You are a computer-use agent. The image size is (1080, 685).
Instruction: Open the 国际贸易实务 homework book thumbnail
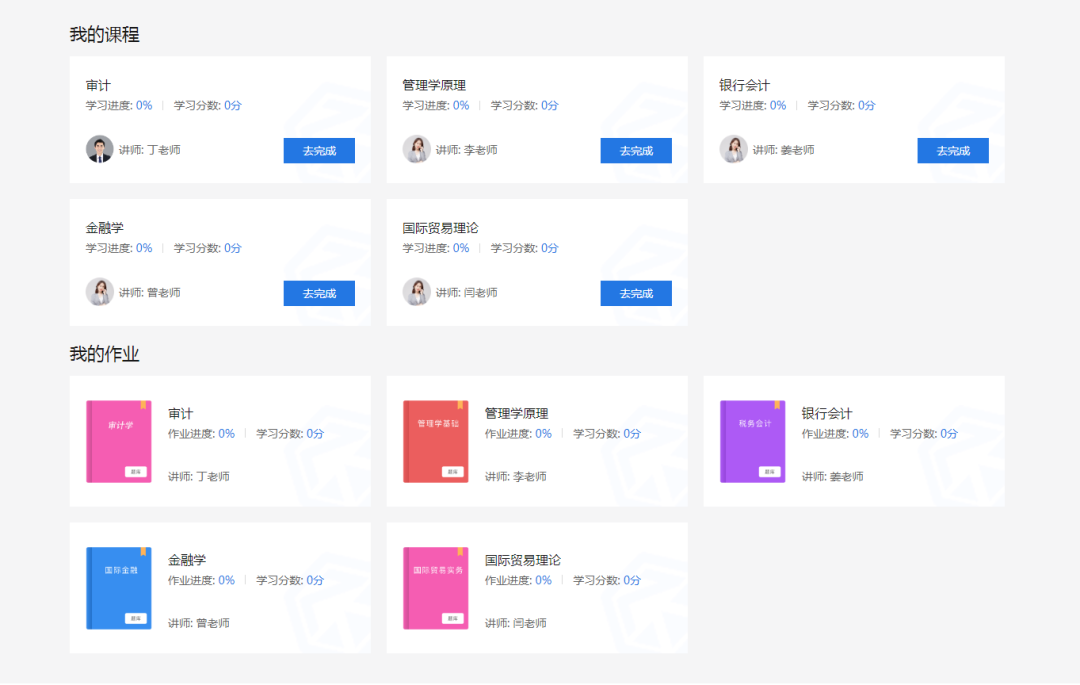click(x=434, y=588)
